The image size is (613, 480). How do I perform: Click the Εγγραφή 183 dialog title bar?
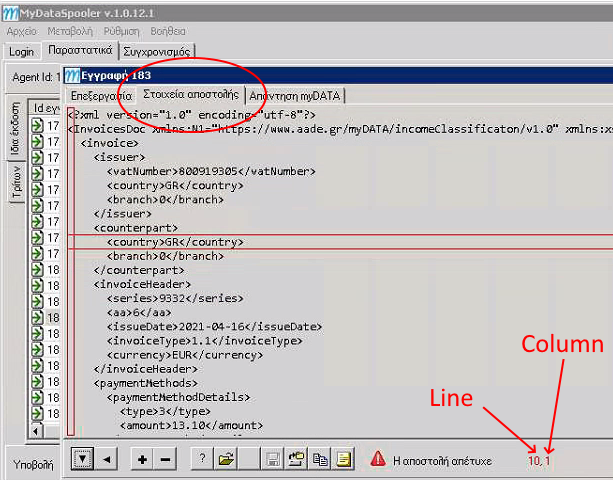tap(338, 75)
